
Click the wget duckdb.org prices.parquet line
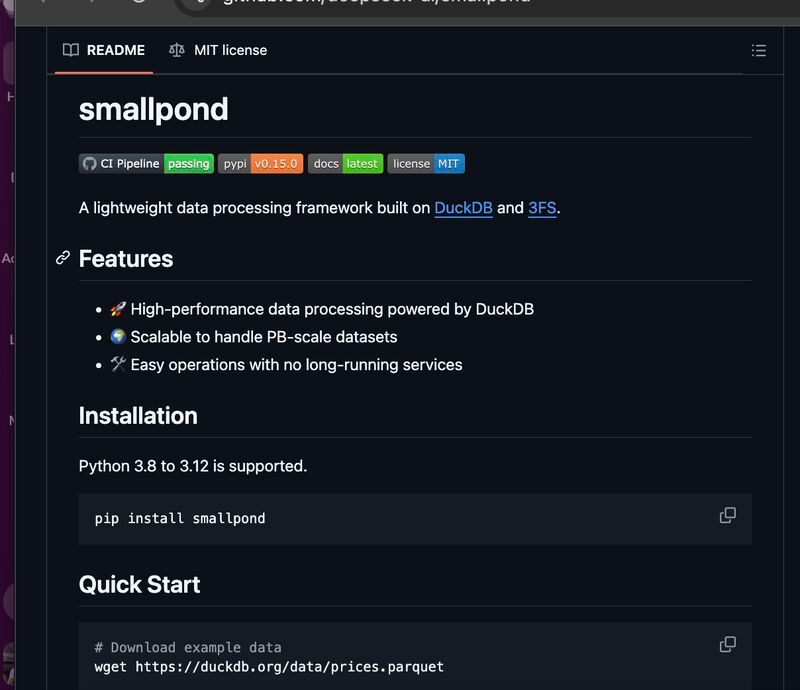pos(269,667)
